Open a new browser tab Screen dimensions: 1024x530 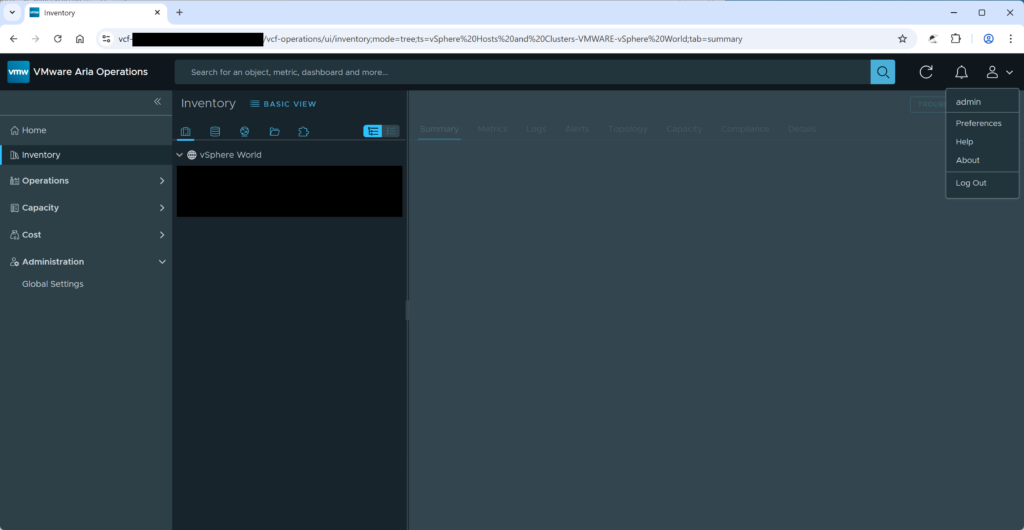[180, 12]
